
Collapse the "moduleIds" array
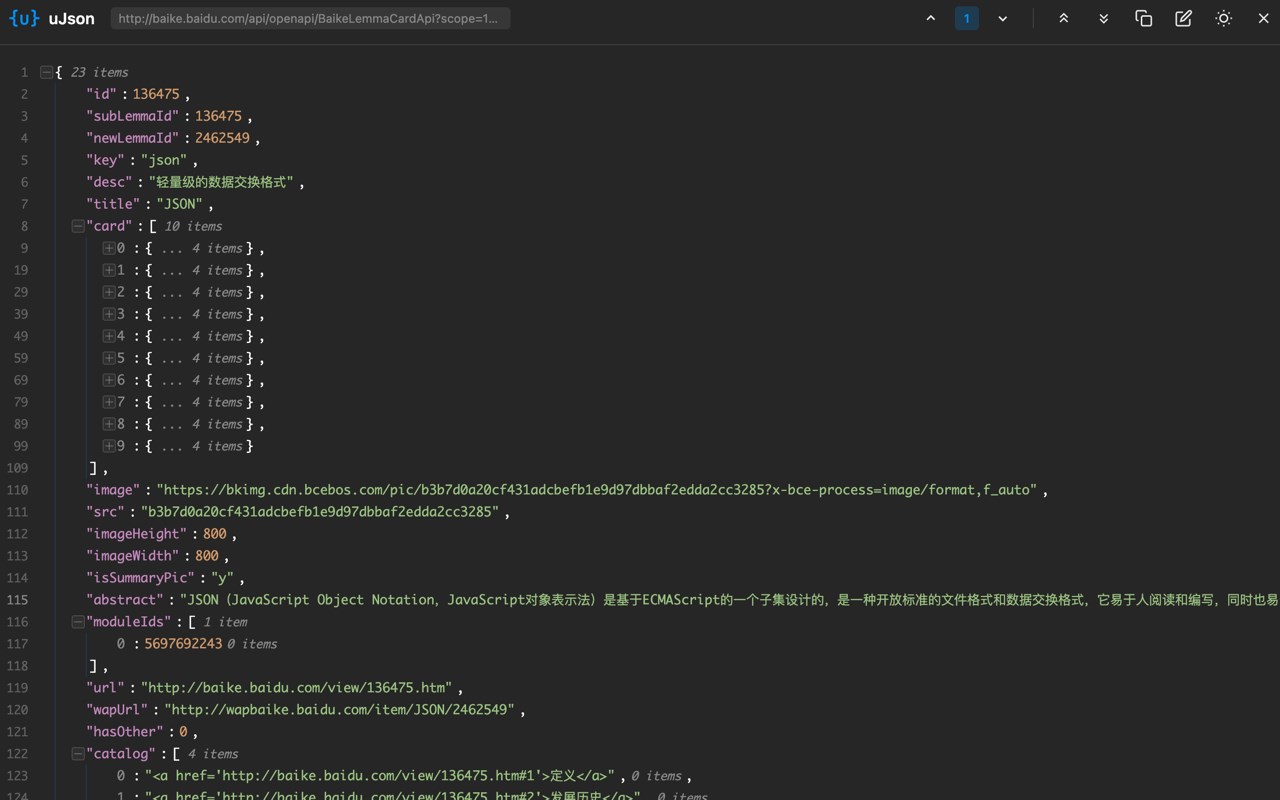click(78, 622)
